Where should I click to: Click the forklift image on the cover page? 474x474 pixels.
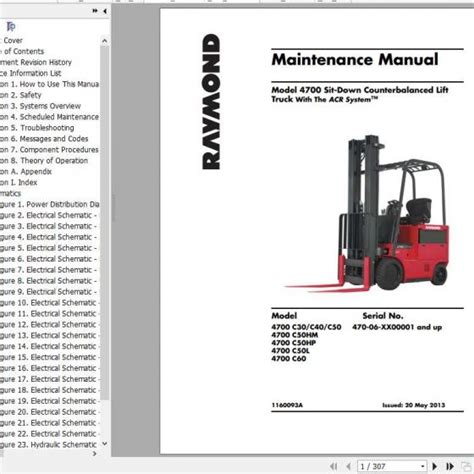pos(366,213)
